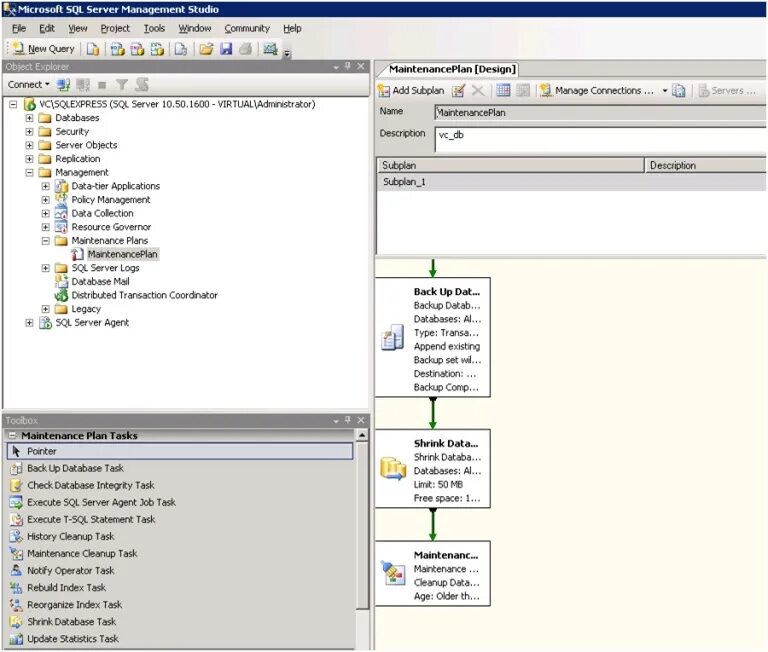Select the Subplan_1 row
This screenshot has height=652, width=768.
[572, 182]
